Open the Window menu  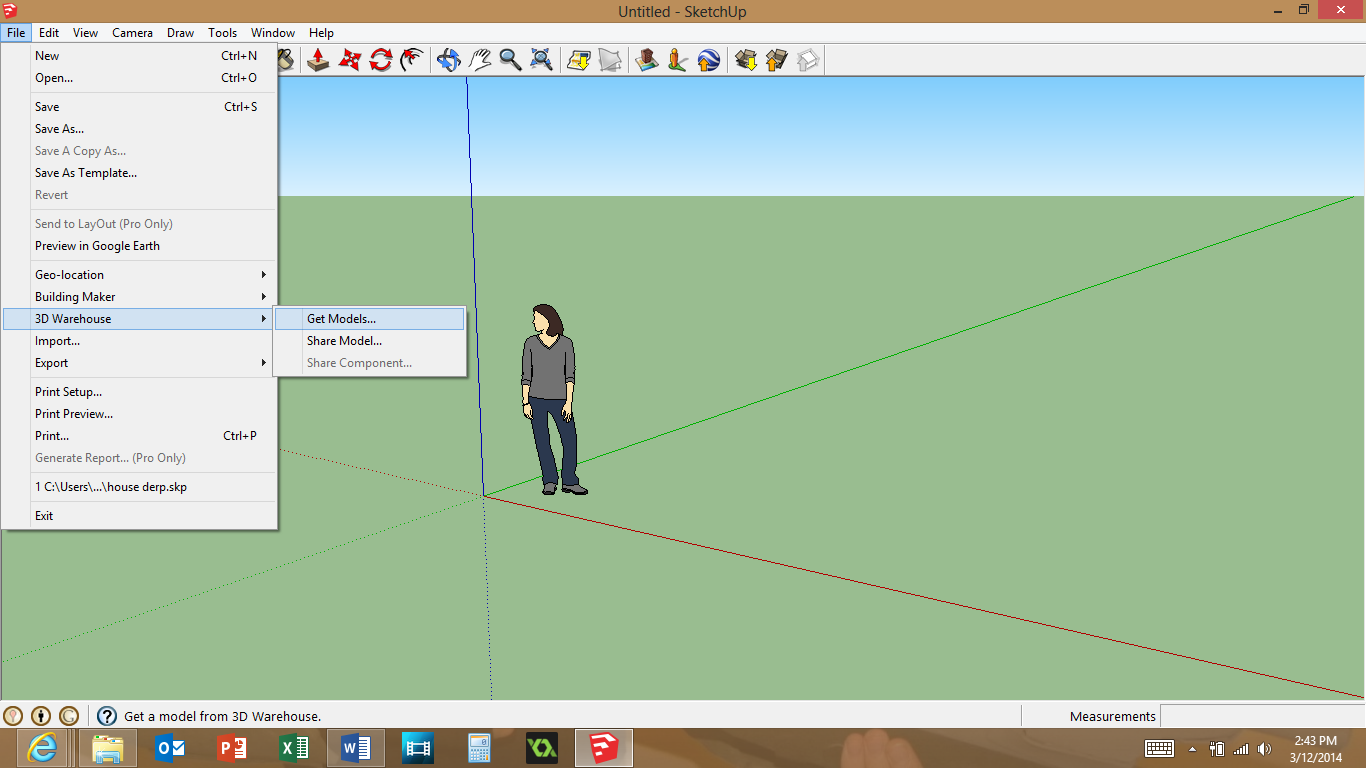coord(273,33)
